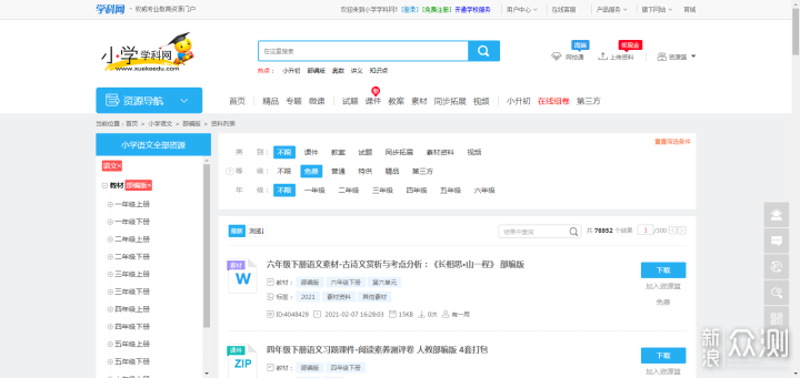Expand the 一年级上册 tree node
The height and width of the screenshot is (378, 800).
point(110,205)
